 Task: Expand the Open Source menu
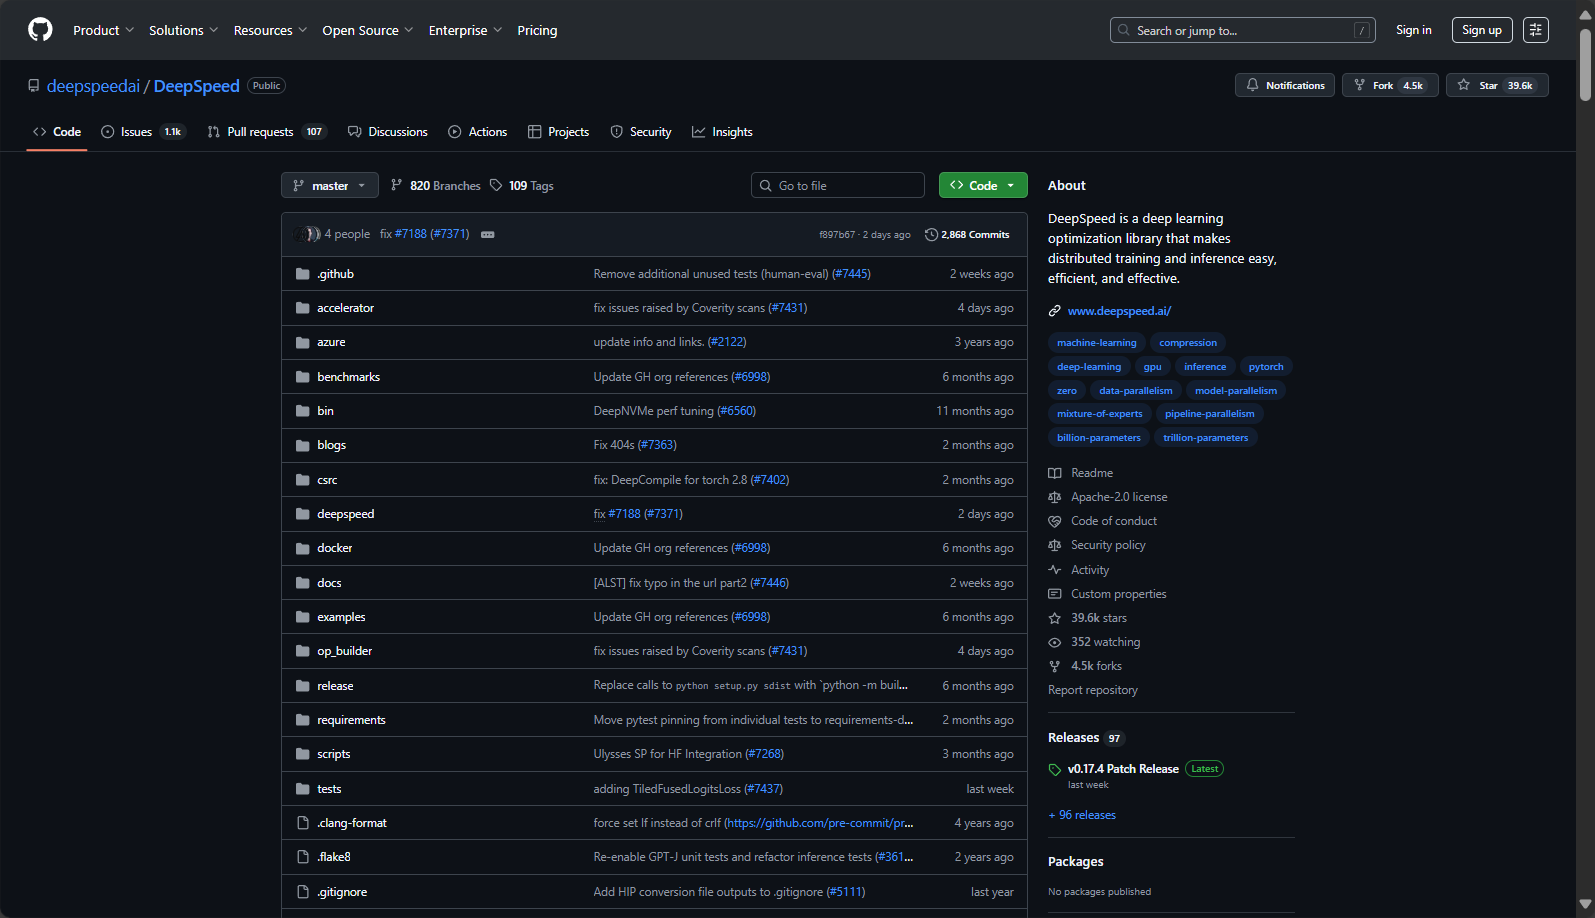pyautogui.click(x=367, y=30)
